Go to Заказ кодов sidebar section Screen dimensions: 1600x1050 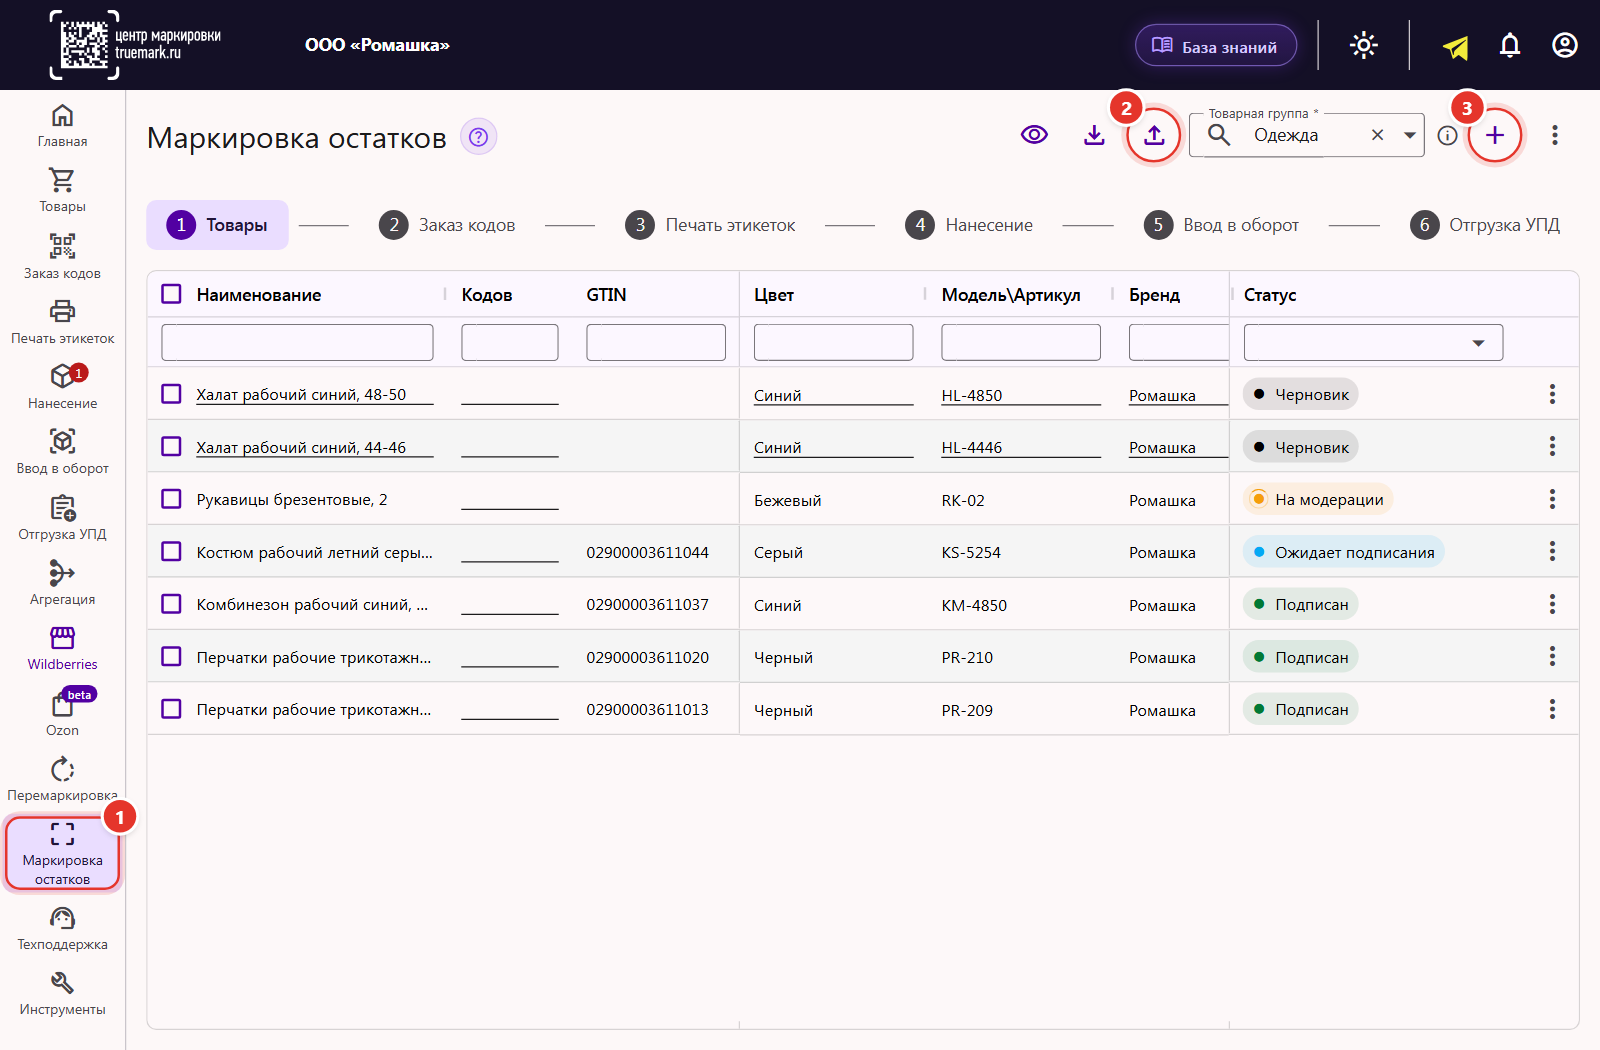click(x=62, y=257)
